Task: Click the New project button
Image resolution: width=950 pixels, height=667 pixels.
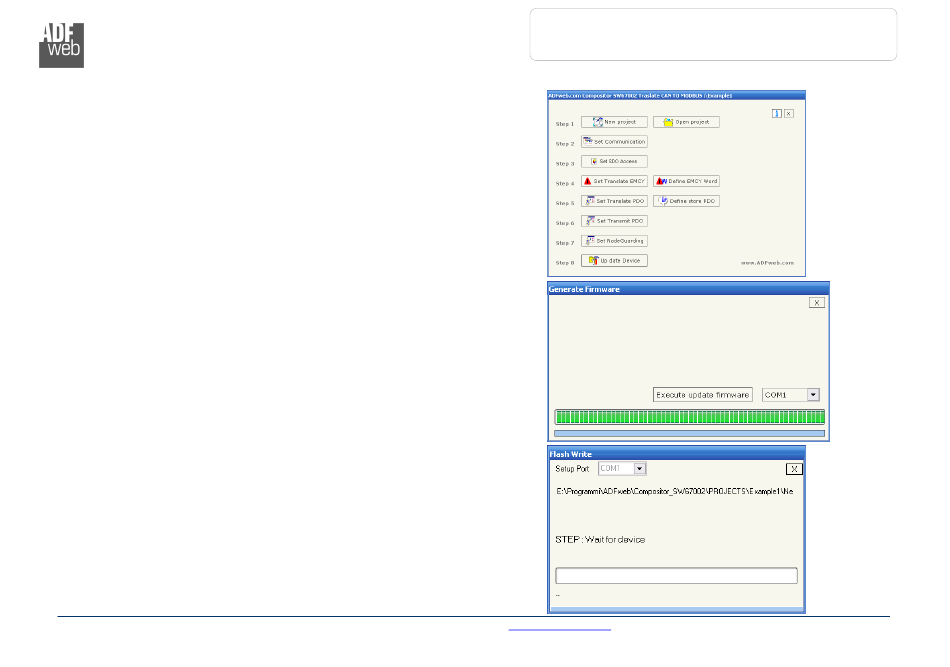Action: (614, 122)
